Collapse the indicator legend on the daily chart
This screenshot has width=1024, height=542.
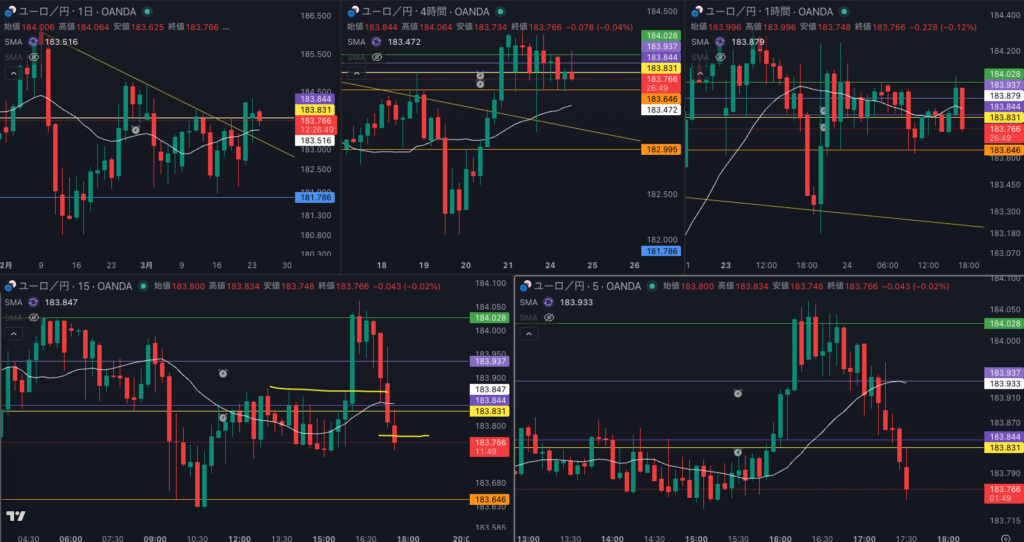click(x=12, y=73)
